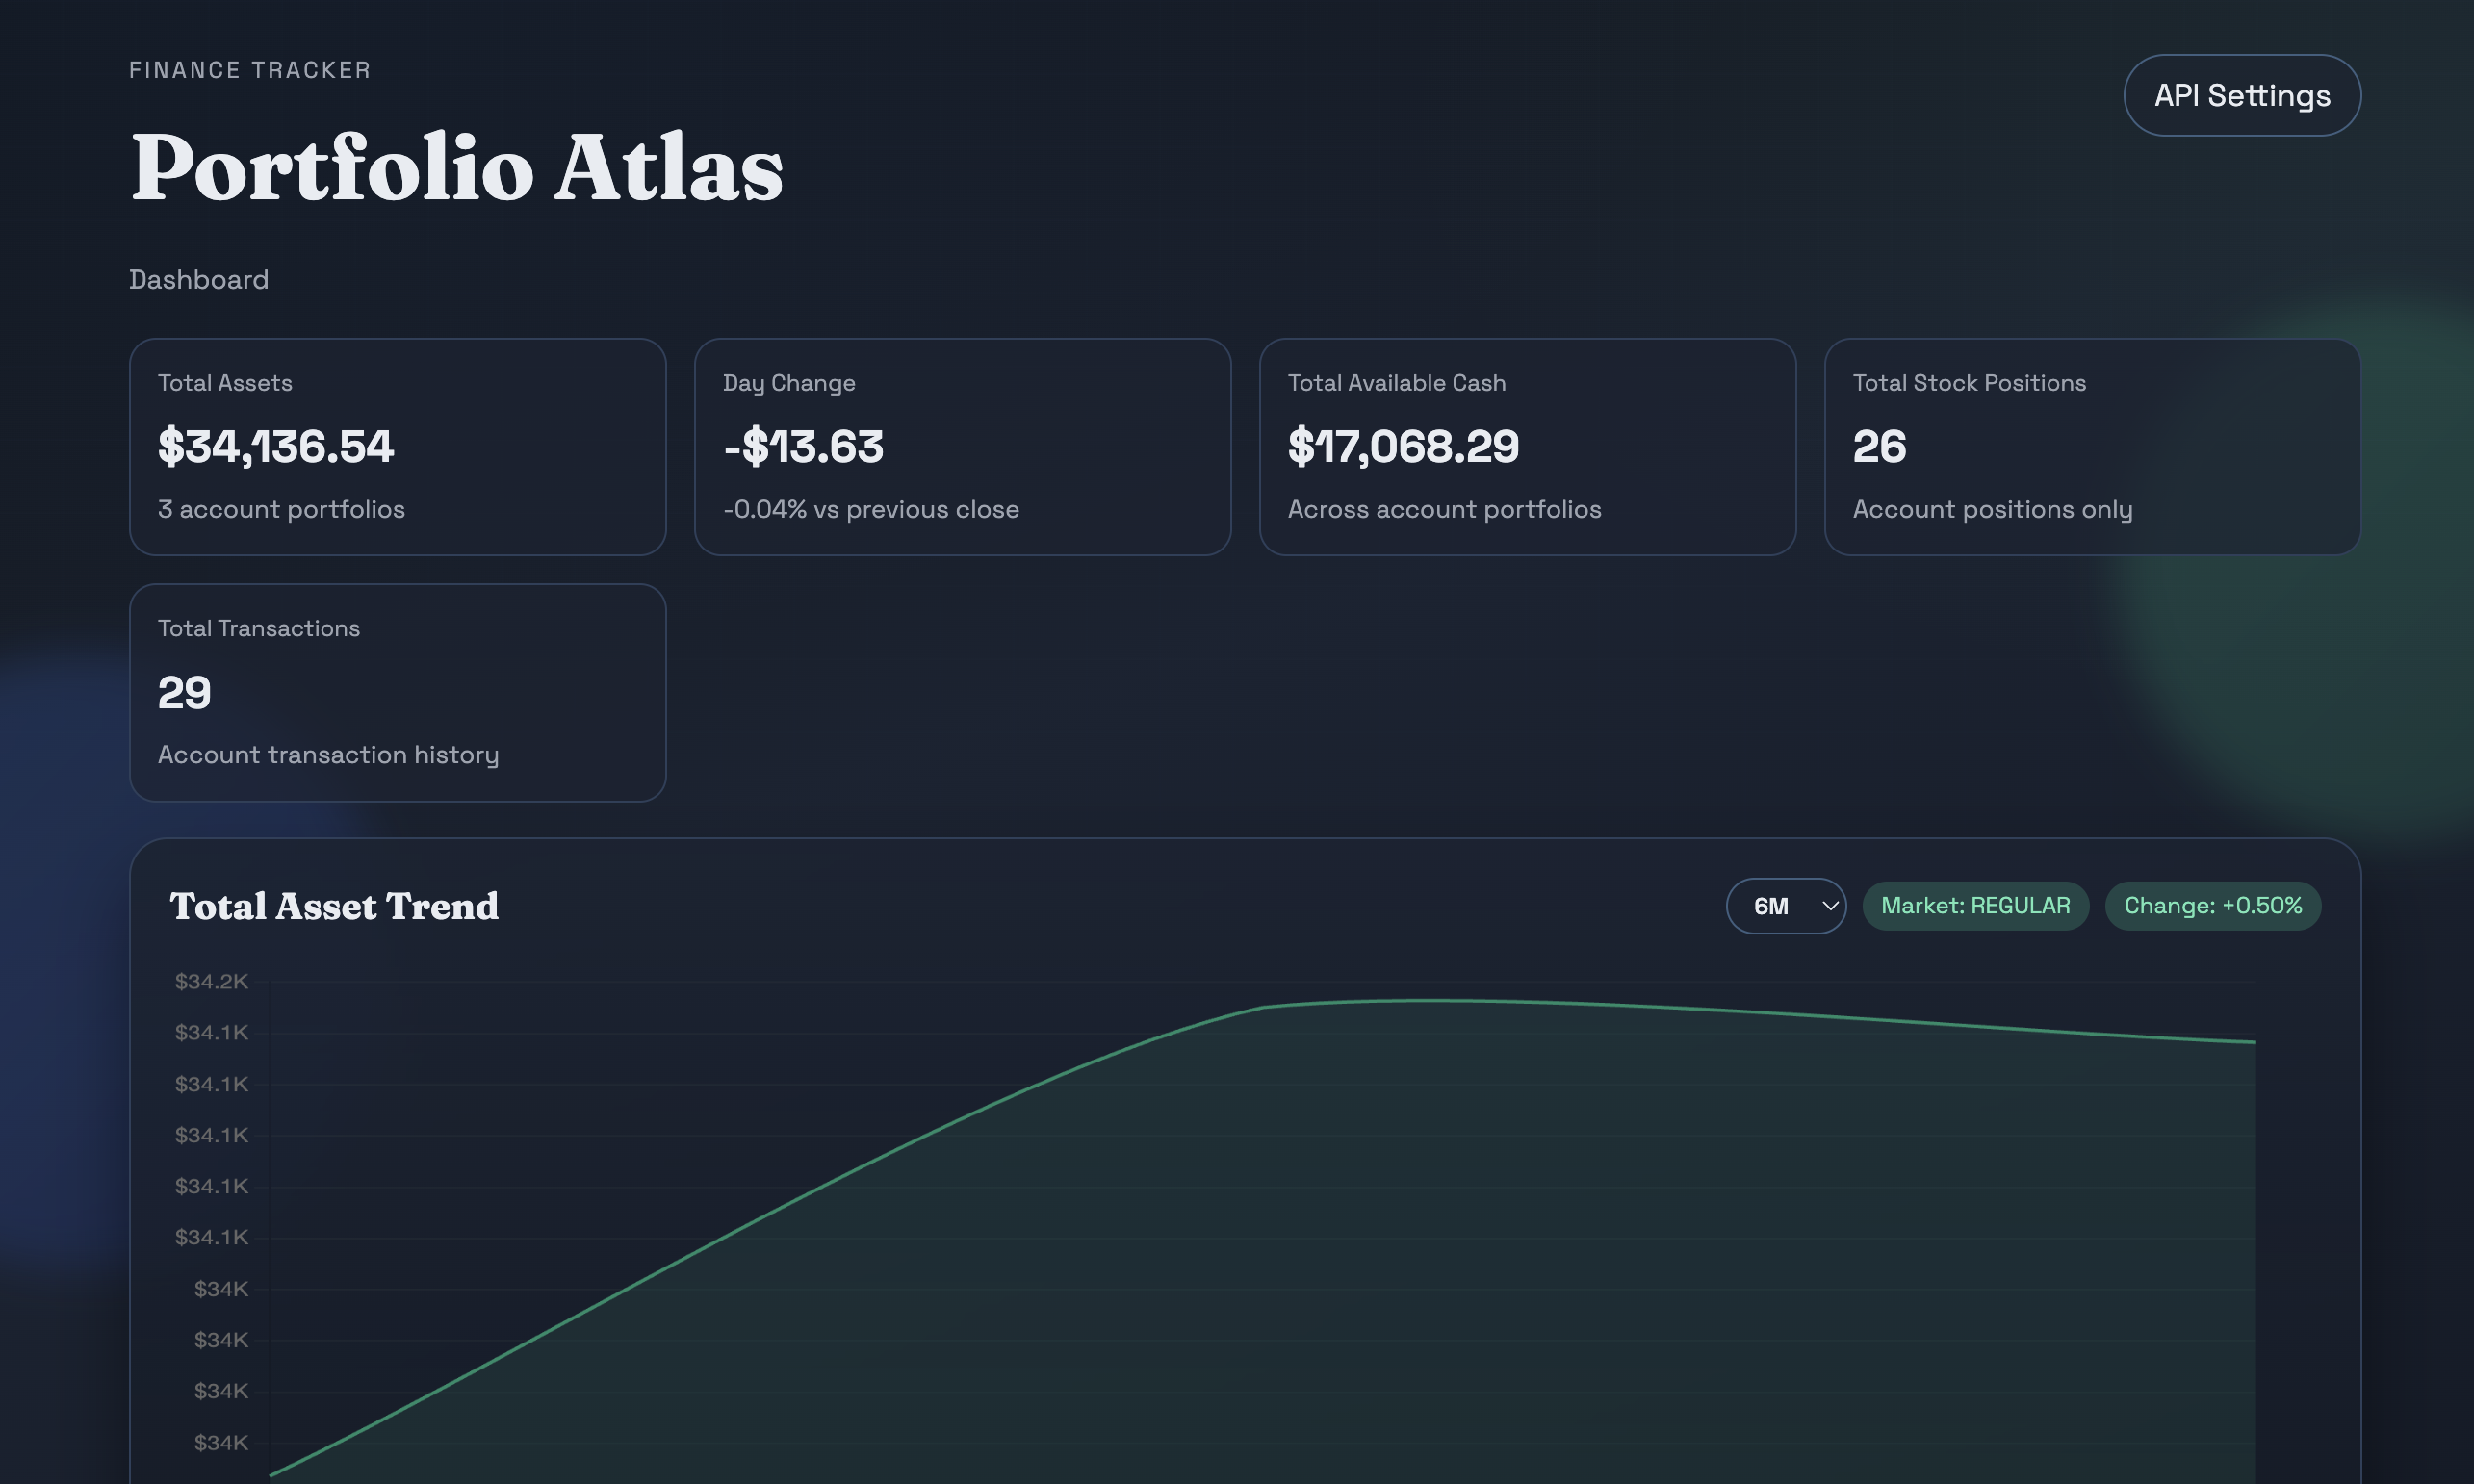Viewport: 2474px width, 1484px height.
Task: Click the 3 account portfolios subtitle text
Action: (281, 509)
